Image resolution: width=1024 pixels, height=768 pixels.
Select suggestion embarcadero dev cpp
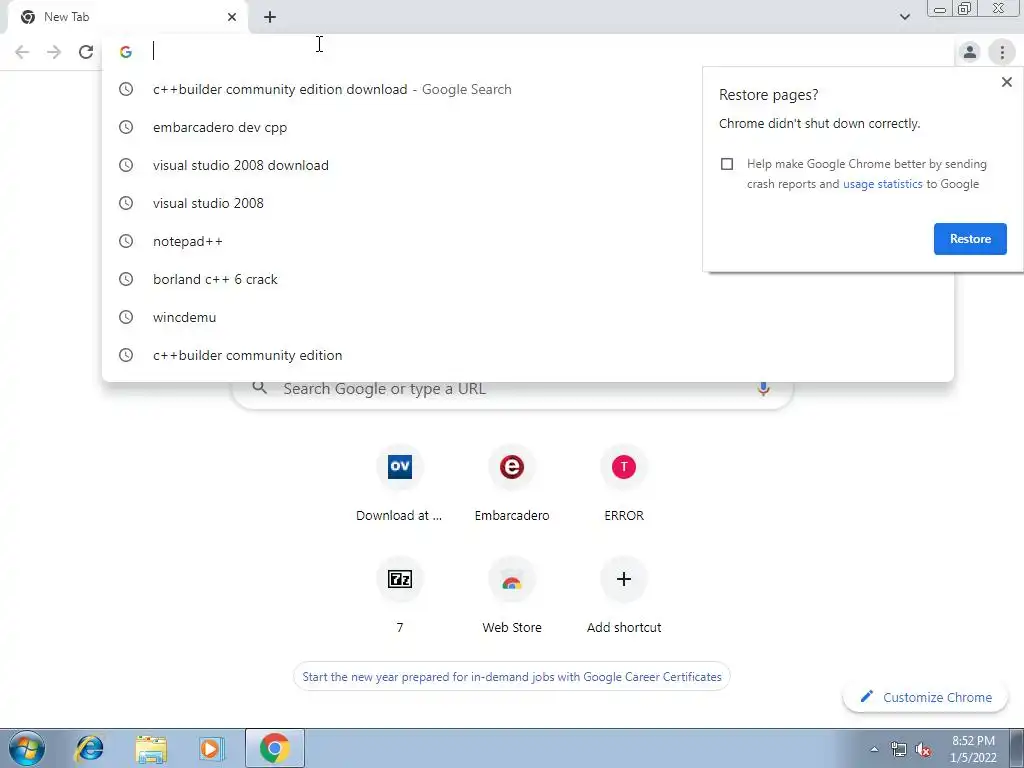tap(528, 127)
